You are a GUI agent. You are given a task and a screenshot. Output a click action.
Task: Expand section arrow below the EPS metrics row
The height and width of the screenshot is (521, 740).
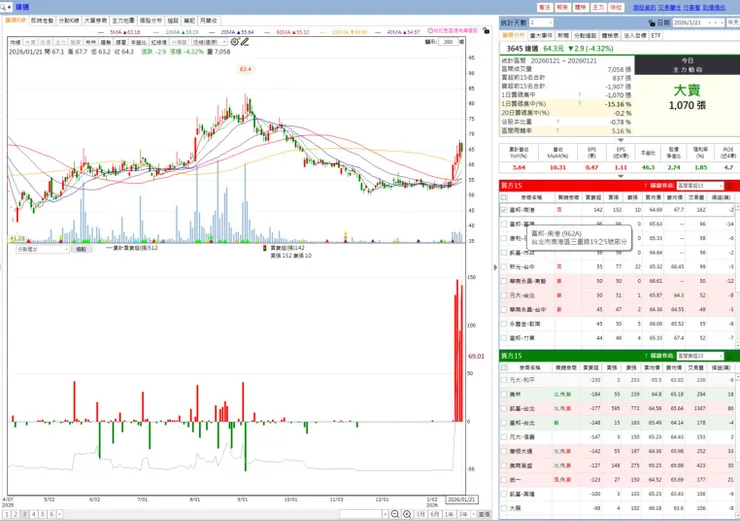(x=621, y=176)
